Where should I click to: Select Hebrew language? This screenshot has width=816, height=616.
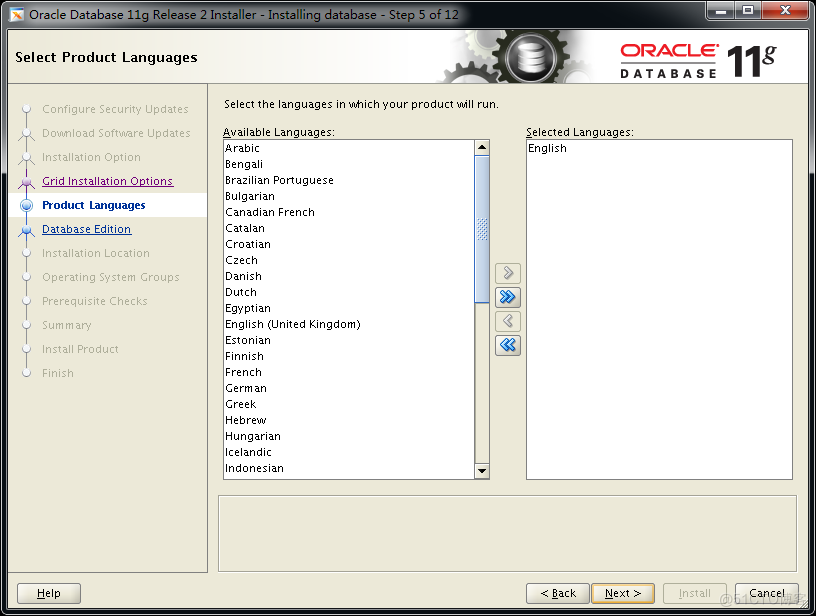click(349, 420)
